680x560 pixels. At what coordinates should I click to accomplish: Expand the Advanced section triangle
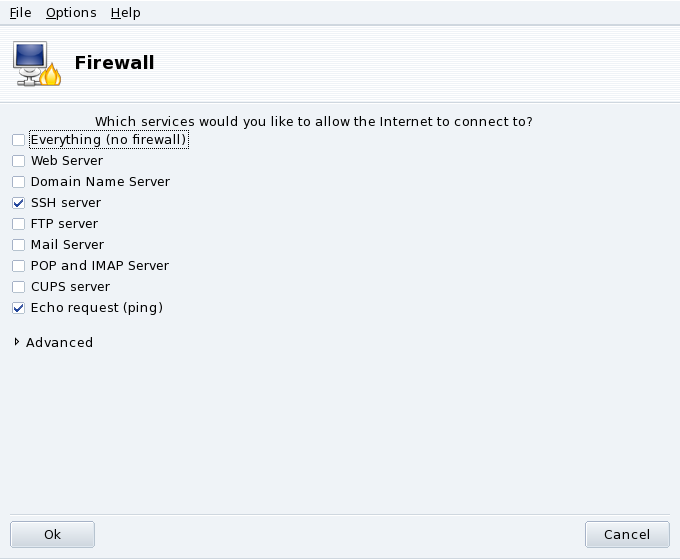[x=17, y=342]
